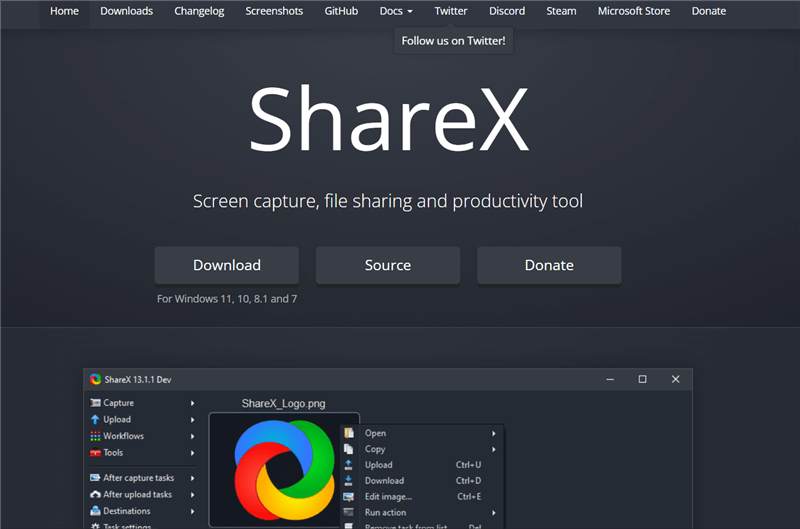Viewport: 800px width, 529px height.
Task: Click the large Download button
Action: (227, 265)
